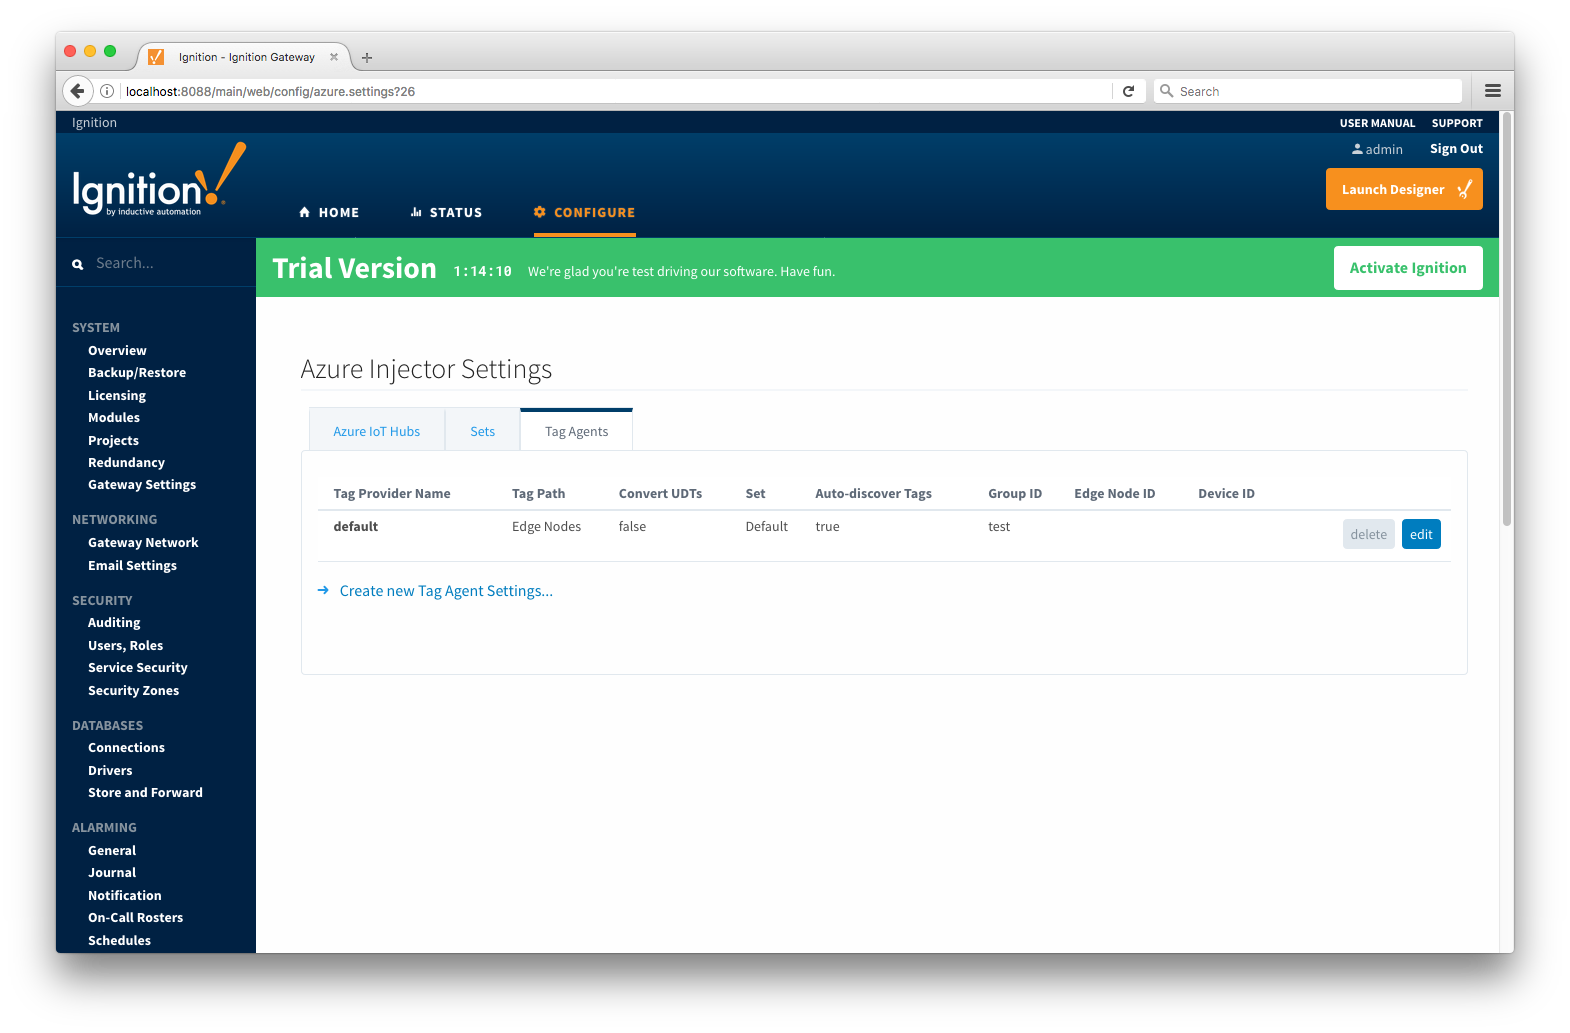Click the site info icon in address bar
The width and height of the screenshot is (1570, 1033).
(107, 91)
